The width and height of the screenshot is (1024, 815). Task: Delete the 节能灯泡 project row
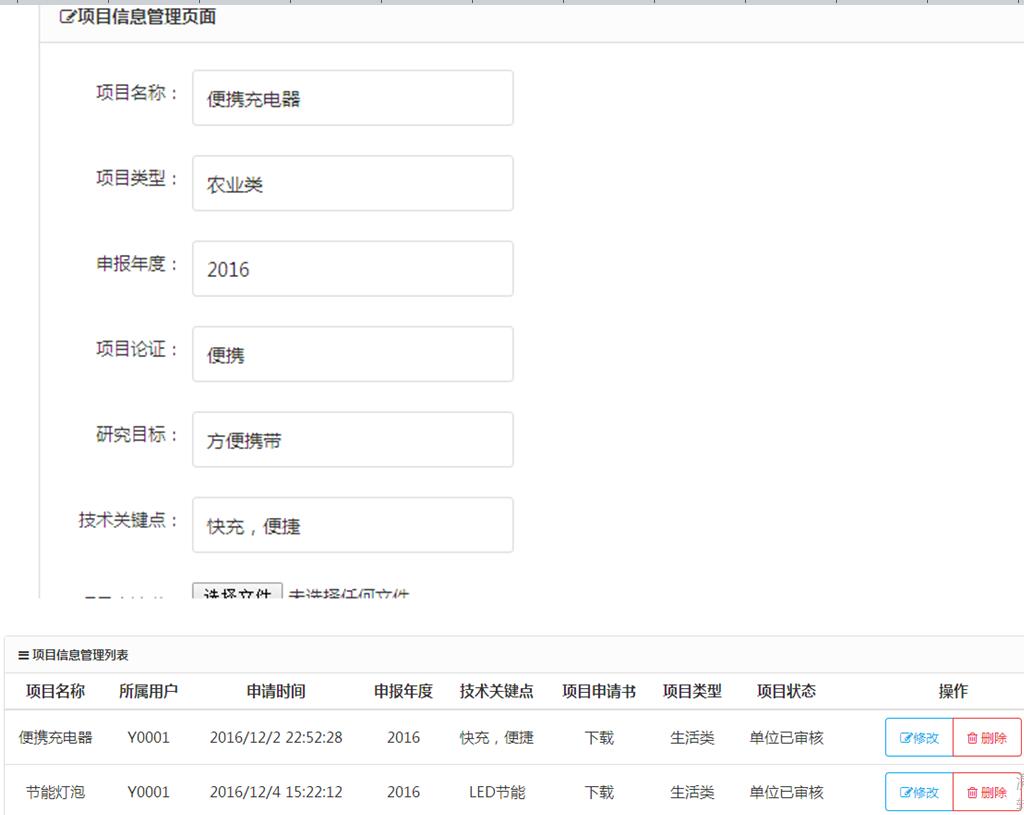(x=987, y=792)
